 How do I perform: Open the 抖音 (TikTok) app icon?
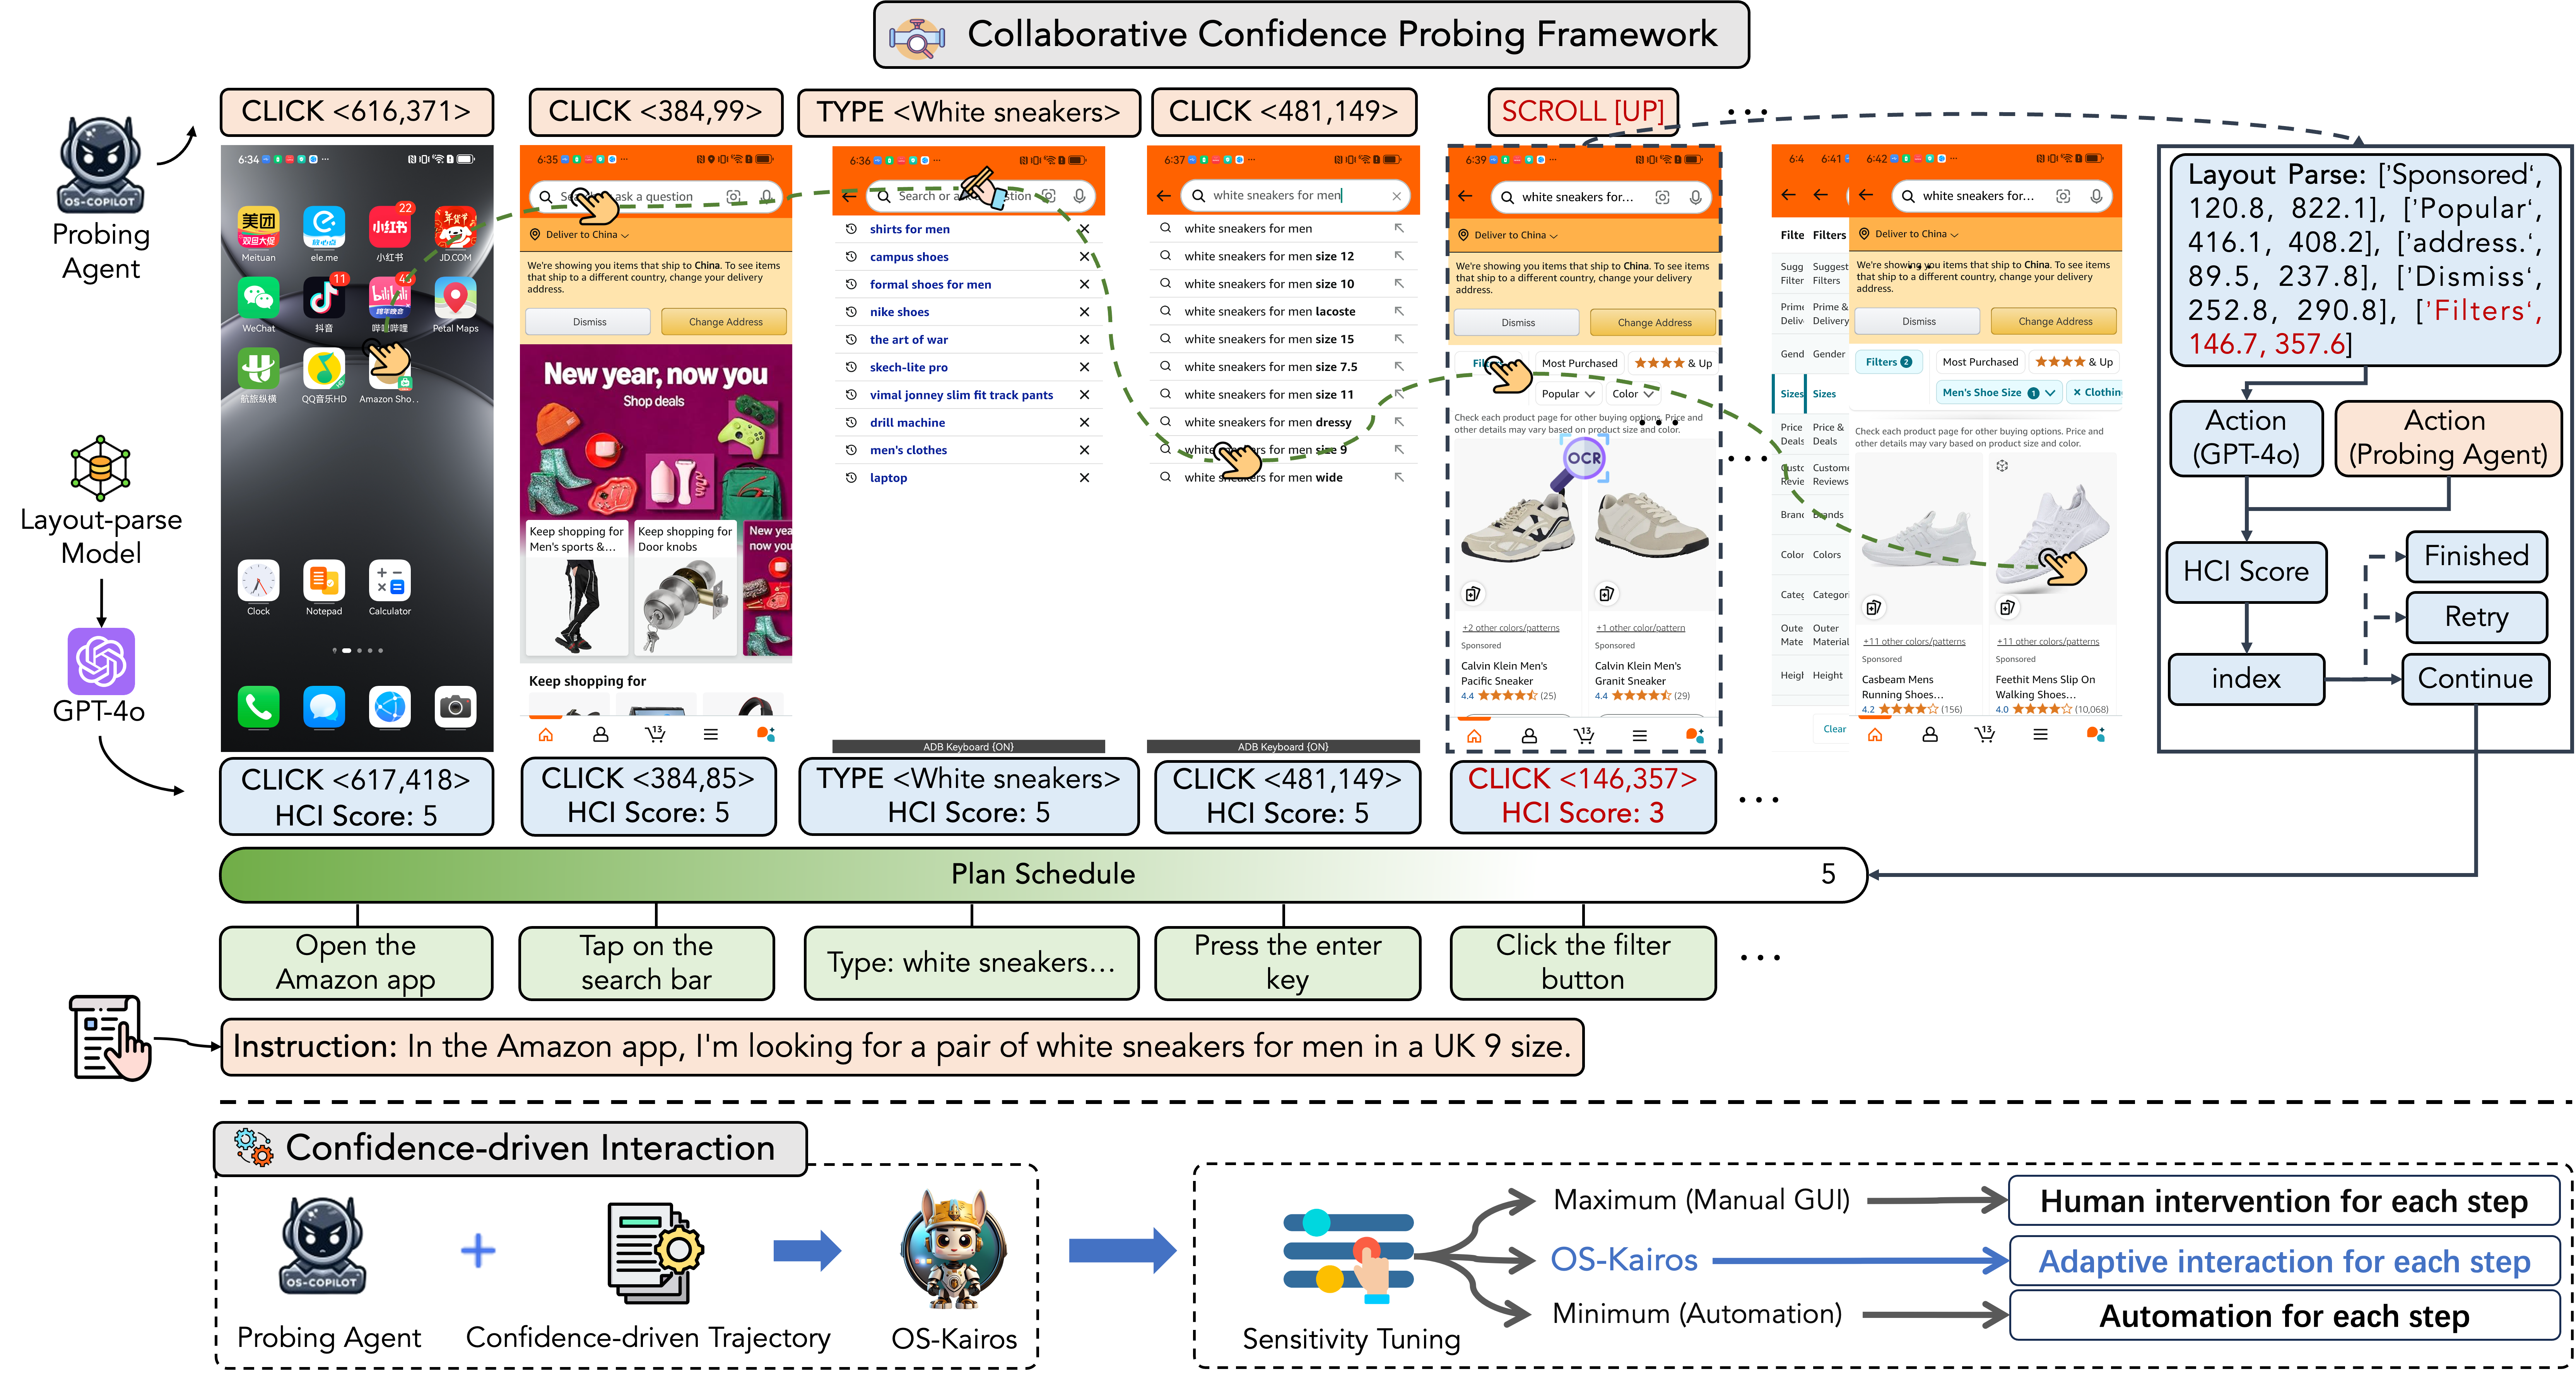click(x=324, y=298)
